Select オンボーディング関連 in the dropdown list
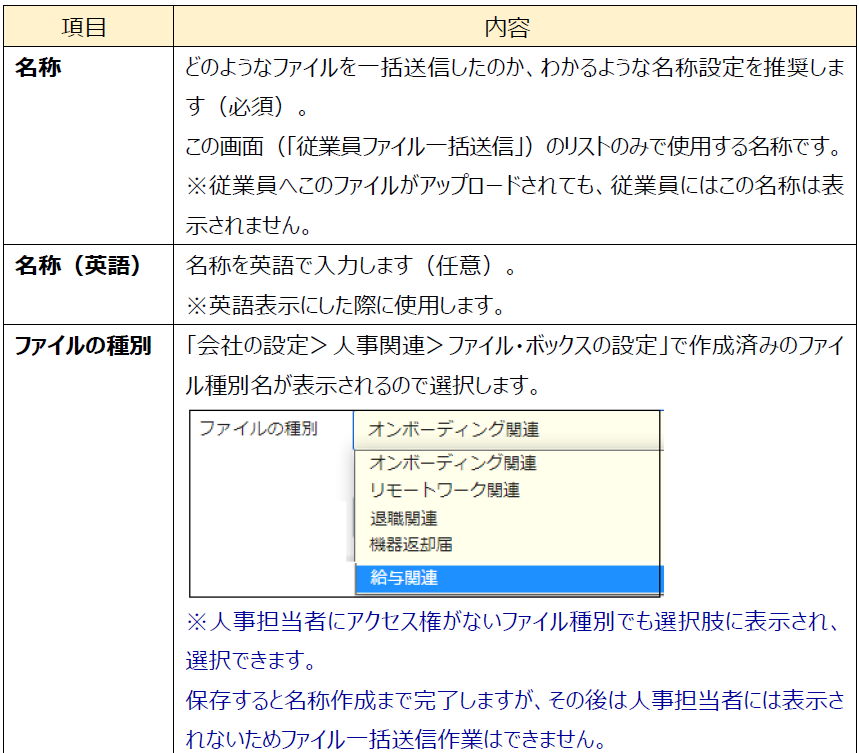The image size is (859, 753). click(453, 463)
